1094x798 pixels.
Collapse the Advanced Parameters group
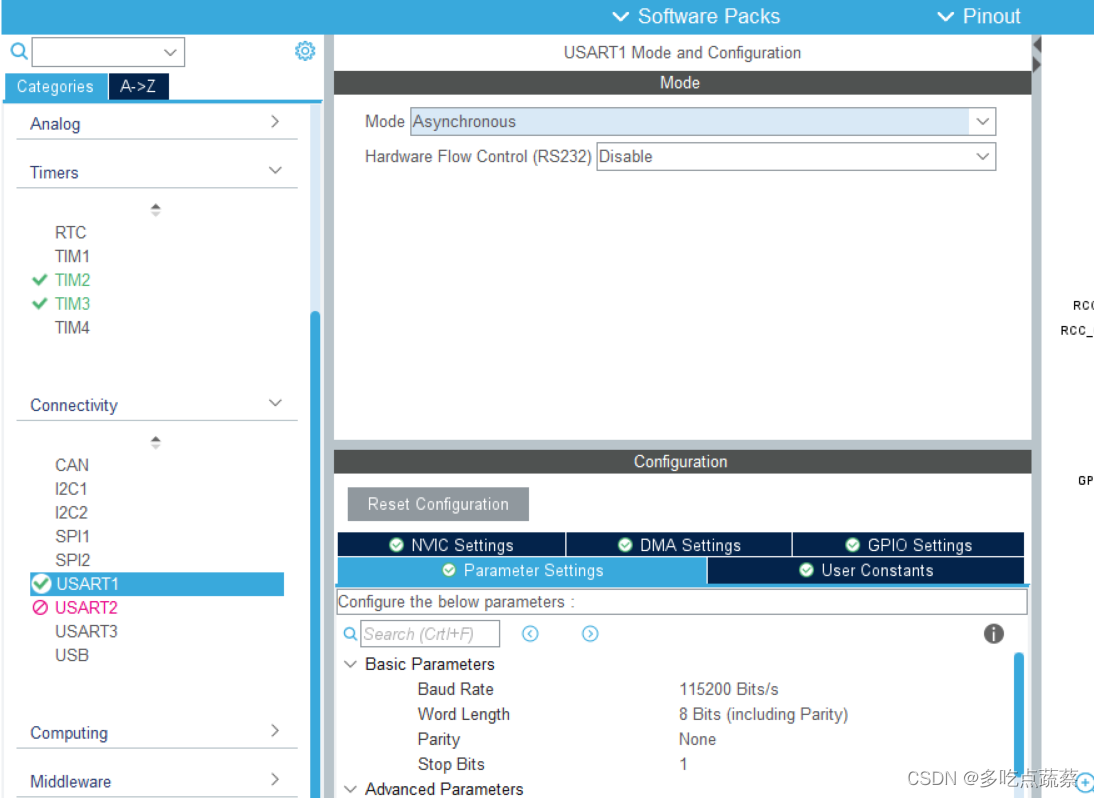click(350, 789)
